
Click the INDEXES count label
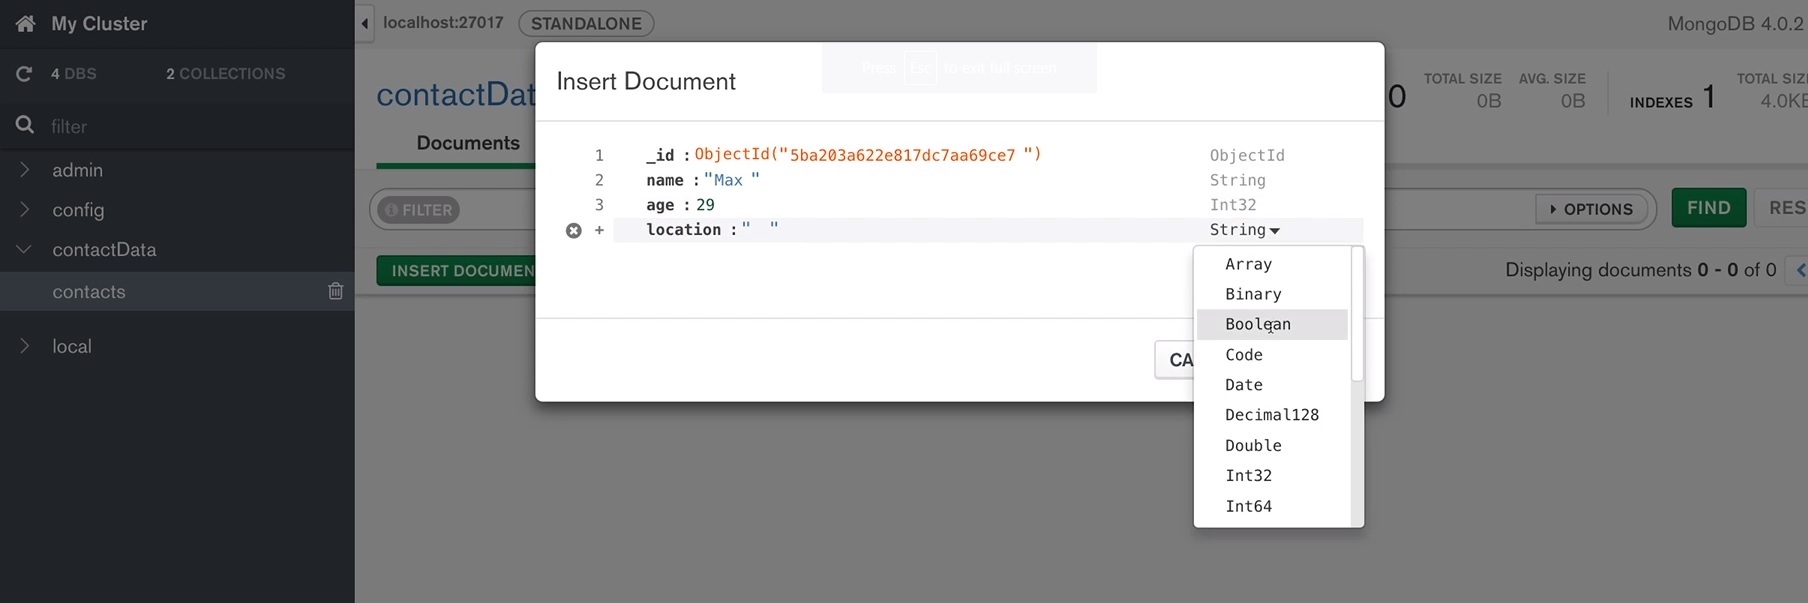[x=1661, y=102]
